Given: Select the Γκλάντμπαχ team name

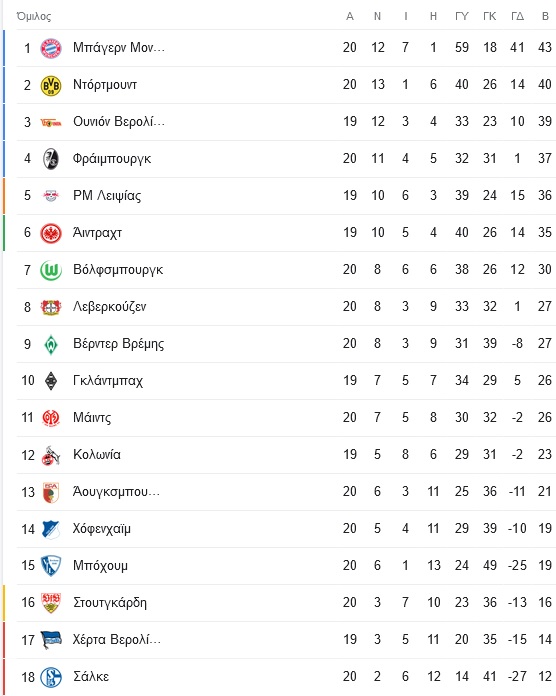Looking at the screenshot, I should tap(108, 380).
